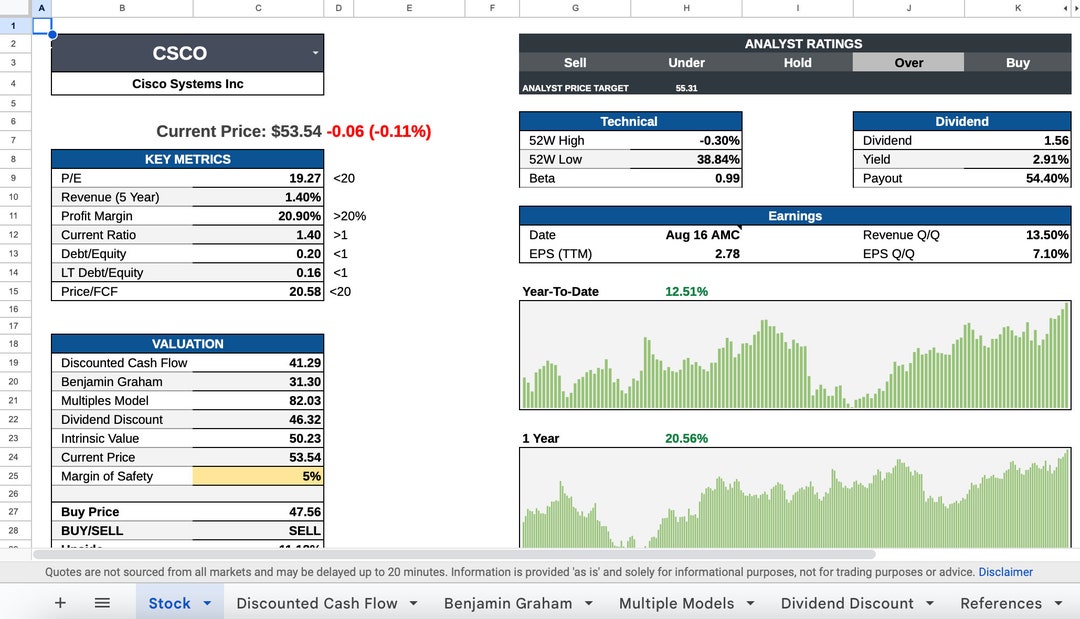Select the highlighted Over analyst rating

tap(908, 62)
